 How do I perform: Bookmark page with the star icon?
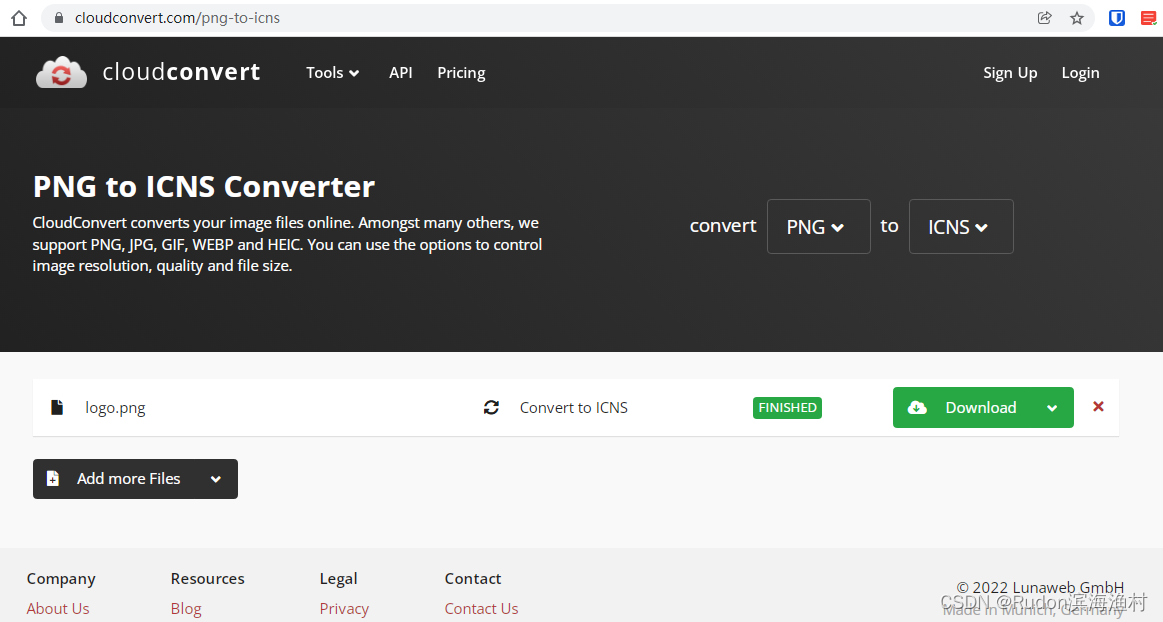(1077, 18)
